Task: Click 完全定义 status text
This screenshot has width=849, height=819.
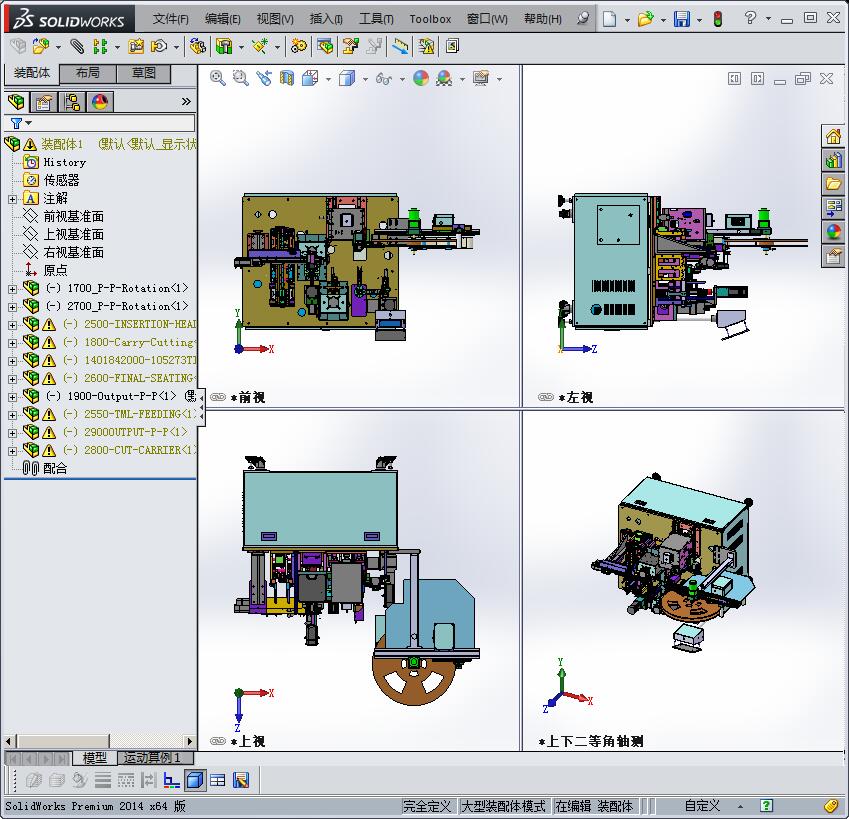Action: tap(427, 806)
